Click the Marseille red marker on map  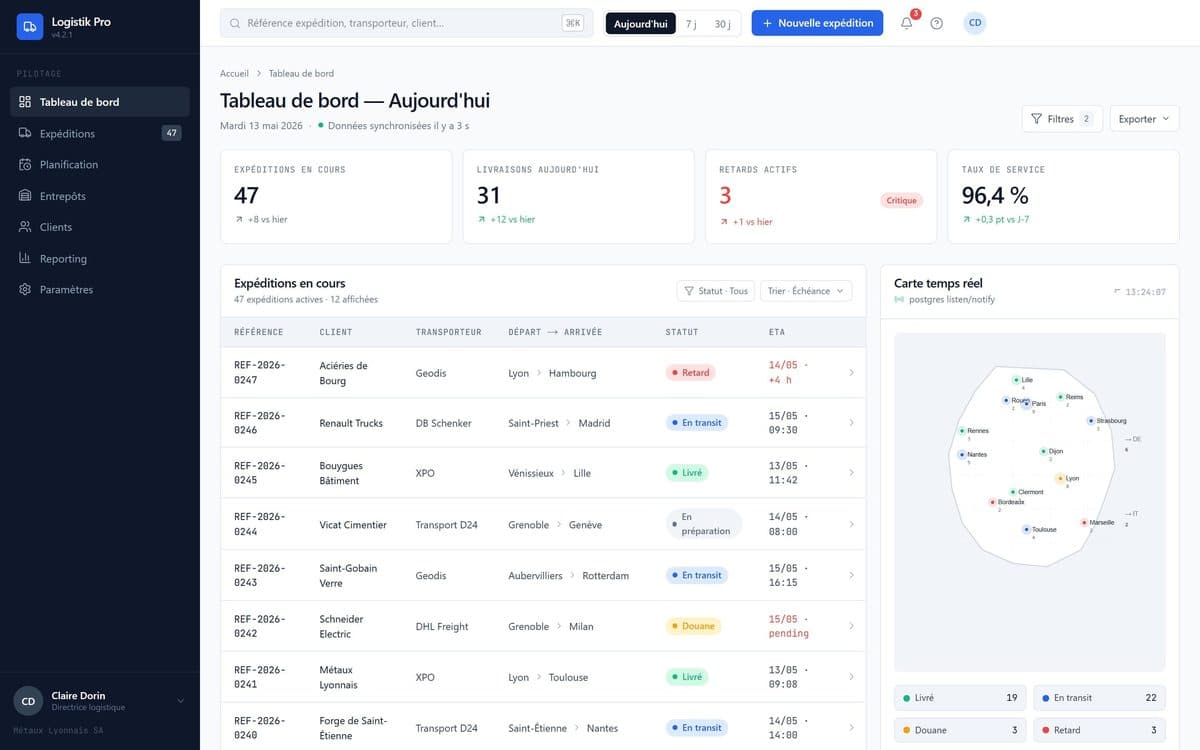click(x=1084, y=522)
